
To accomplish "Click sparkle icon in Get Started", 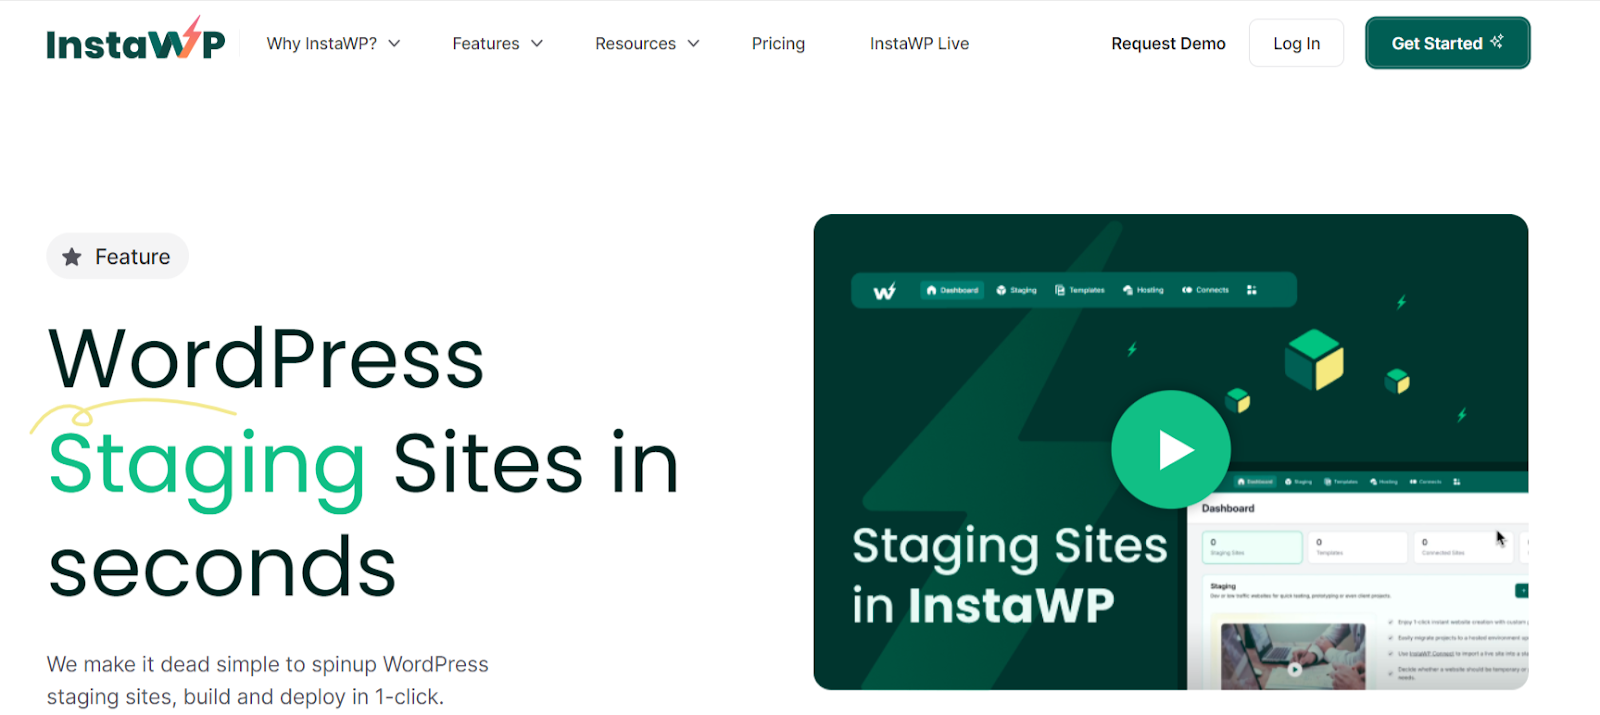I will (1497, 41).
